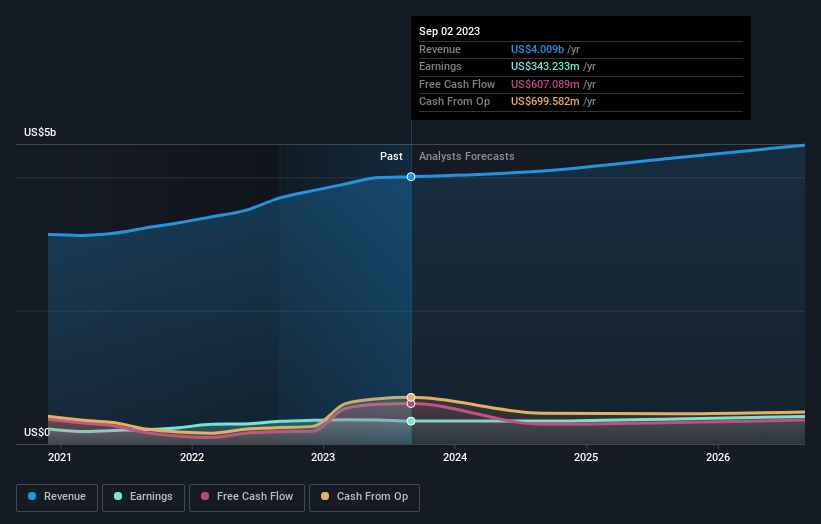Click the US$607.089m free cash flow value

545,84
